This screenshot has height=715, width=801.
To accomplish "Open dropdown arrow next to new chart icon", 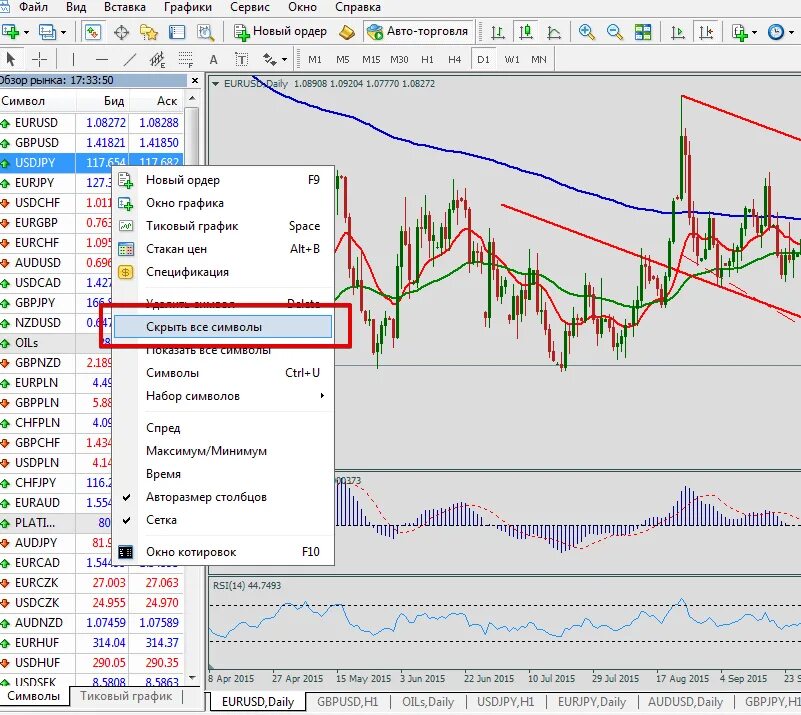I will [x=26, y=33].
